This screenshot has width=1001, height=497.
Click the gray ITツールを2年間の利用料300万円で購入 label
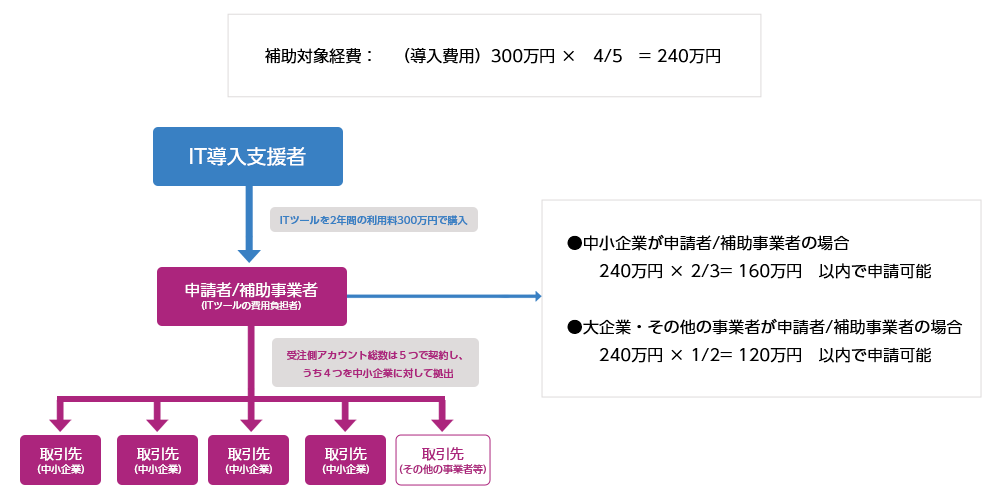[x=374, y=219]
